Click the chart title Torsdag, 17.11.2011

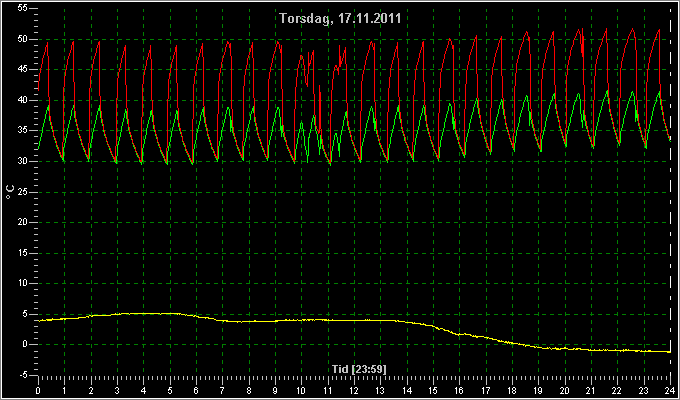click(340, 19)
